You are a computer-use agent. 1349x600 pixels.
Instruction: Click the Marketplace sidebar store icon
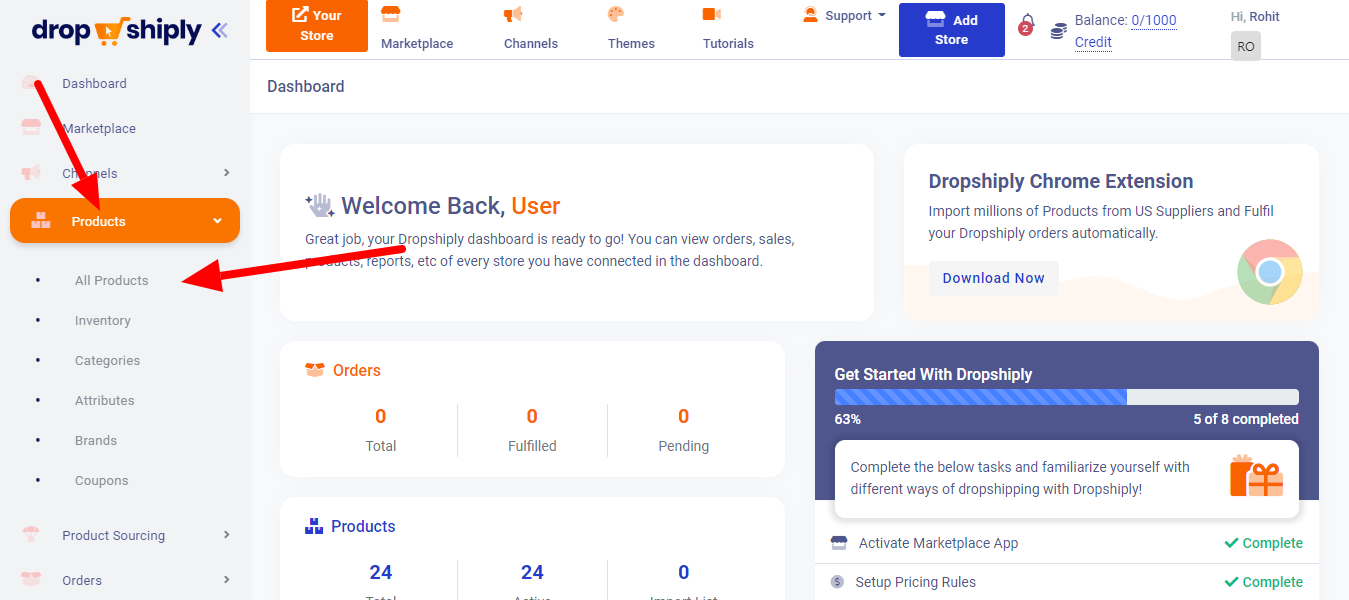pos(31,128)
